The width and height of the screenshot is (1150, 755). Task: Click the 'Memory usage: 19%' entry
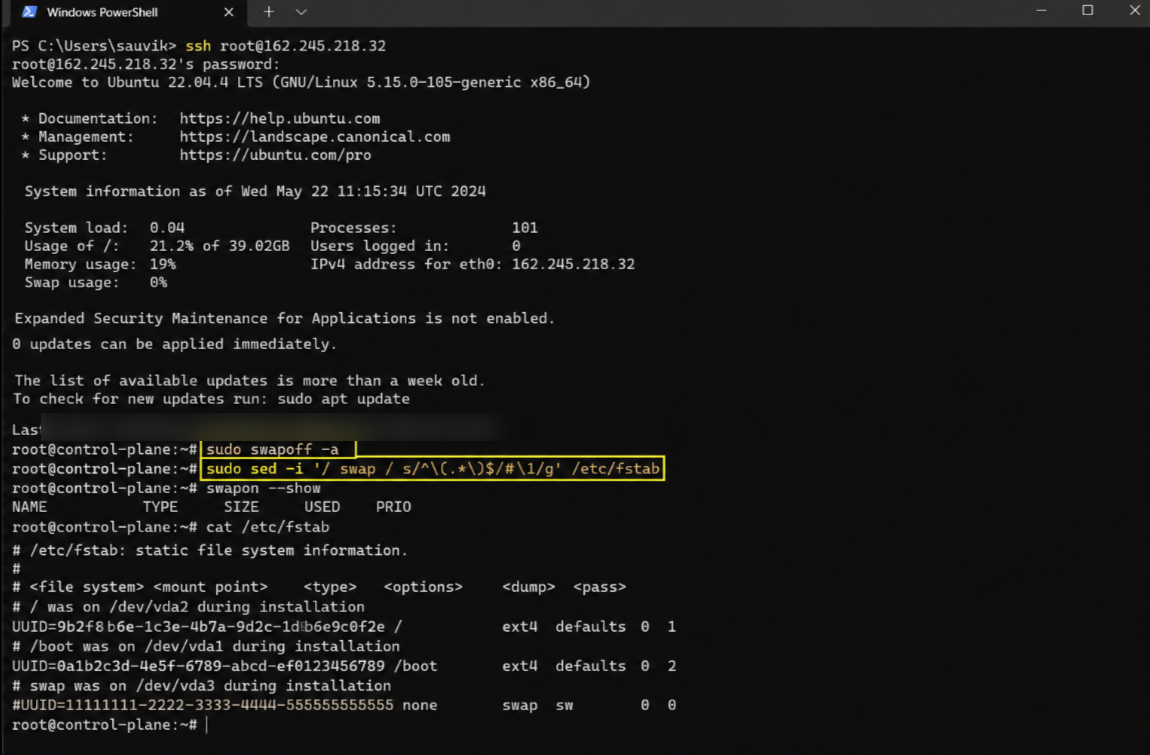(100, 264)
